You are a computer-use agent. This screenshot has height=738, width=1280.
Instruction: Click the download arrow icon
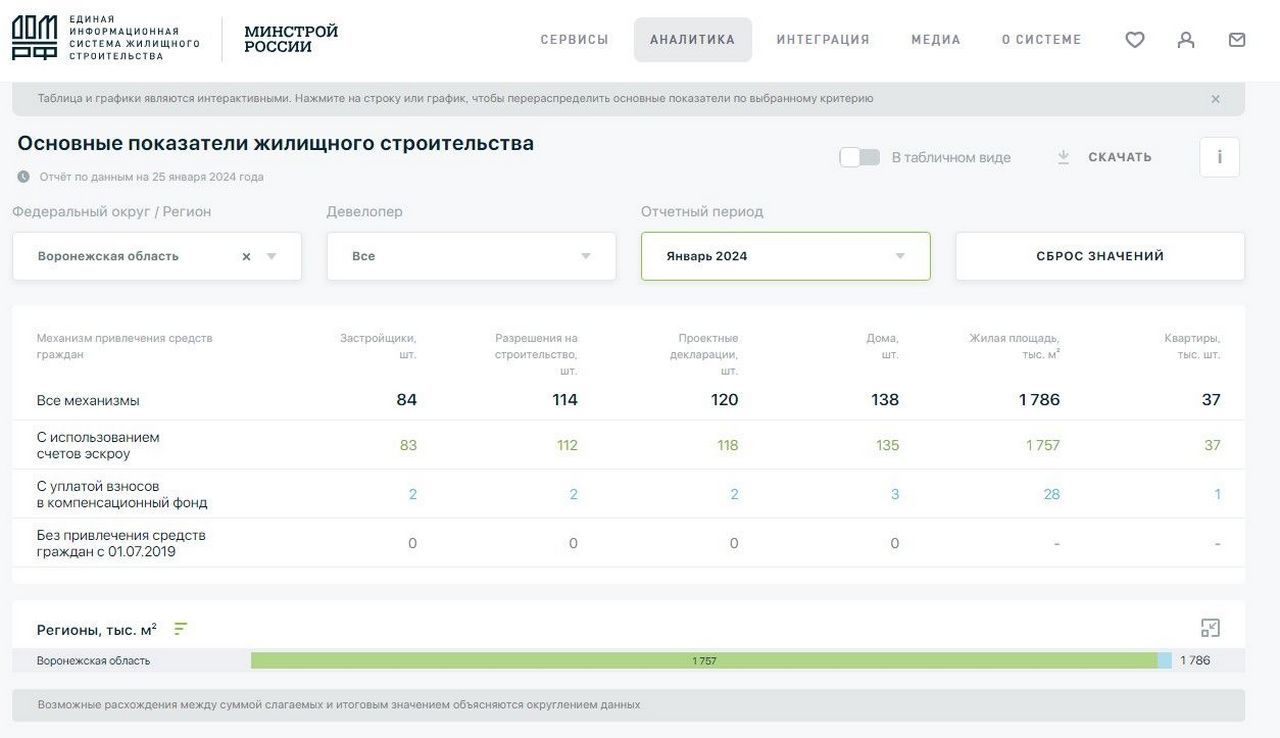click(x=1064, y=157)
